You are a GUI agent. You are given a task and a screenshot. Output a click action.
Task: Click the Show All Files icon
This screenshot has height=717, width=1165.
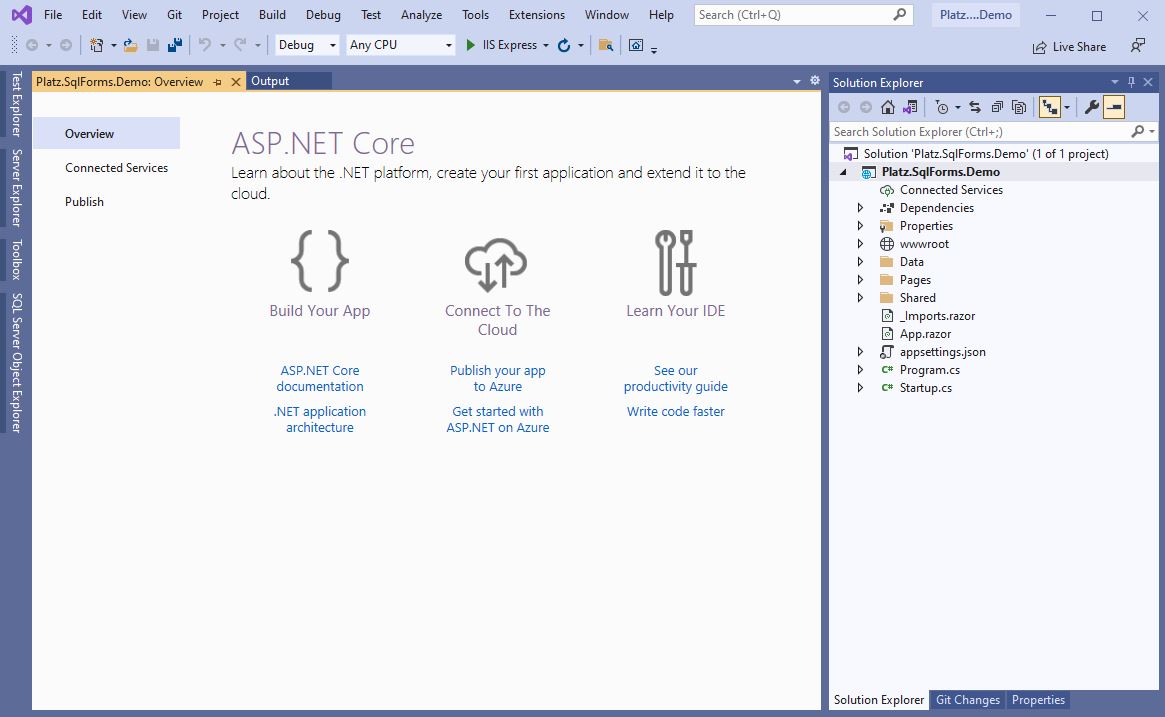[x=1019, y=108]
